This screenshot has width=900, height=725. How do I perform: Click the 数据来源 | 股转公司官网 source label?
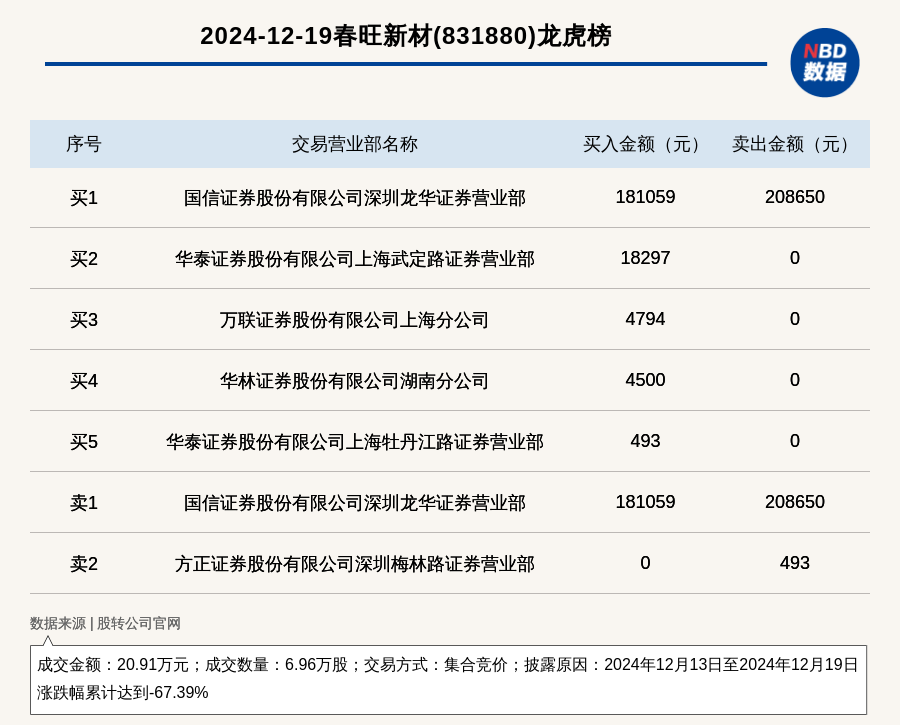tap(105, 623)
